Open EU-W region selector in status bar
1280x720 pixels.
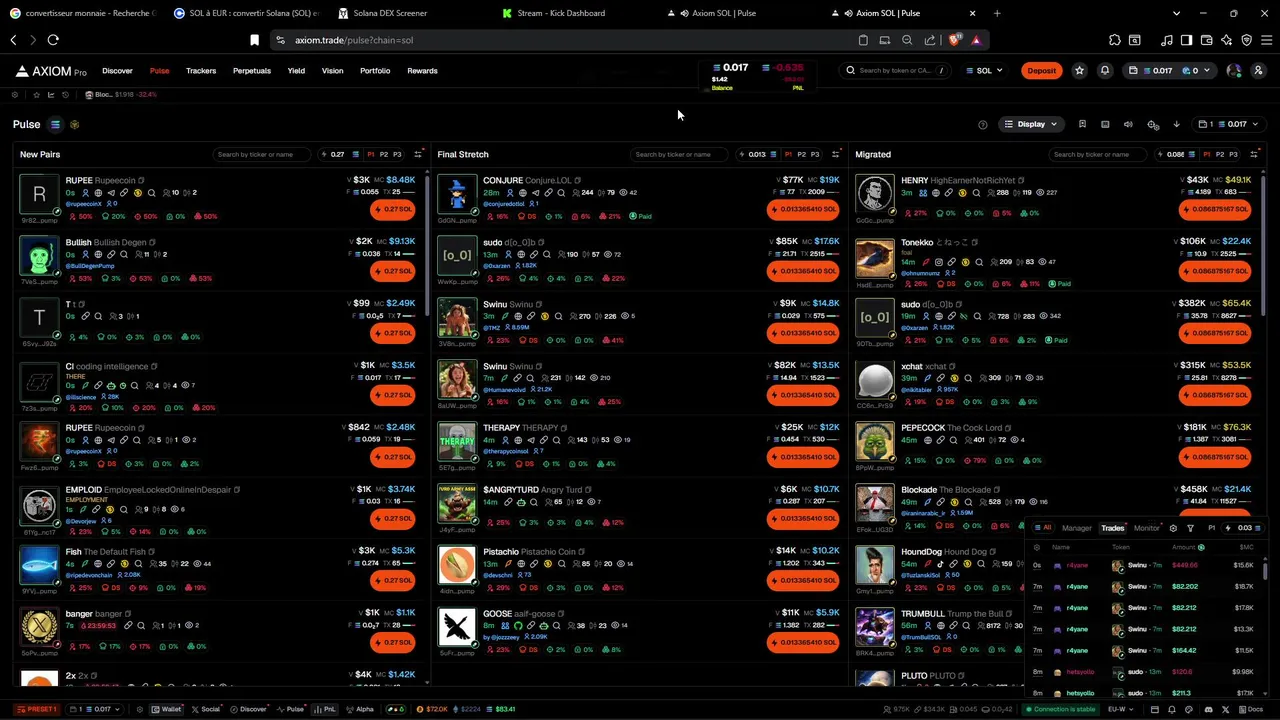pos(1121,709)
